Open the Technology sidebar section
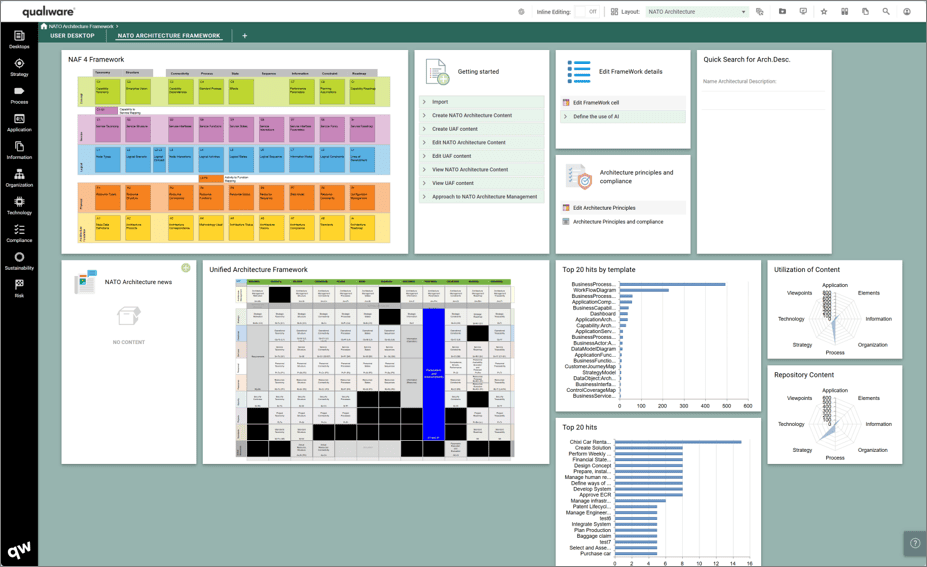The height and width of the screenshot is (567, 927). coord(19,206)
